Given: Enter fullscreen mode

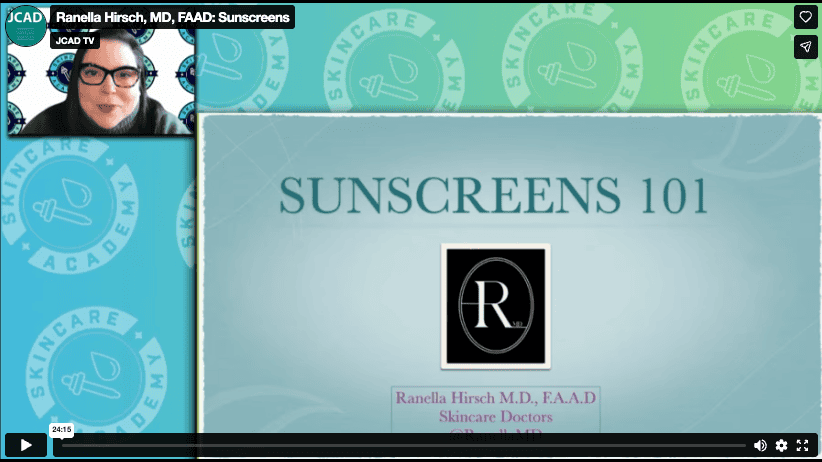Looking at the screenshot, I should click(802, 445).
